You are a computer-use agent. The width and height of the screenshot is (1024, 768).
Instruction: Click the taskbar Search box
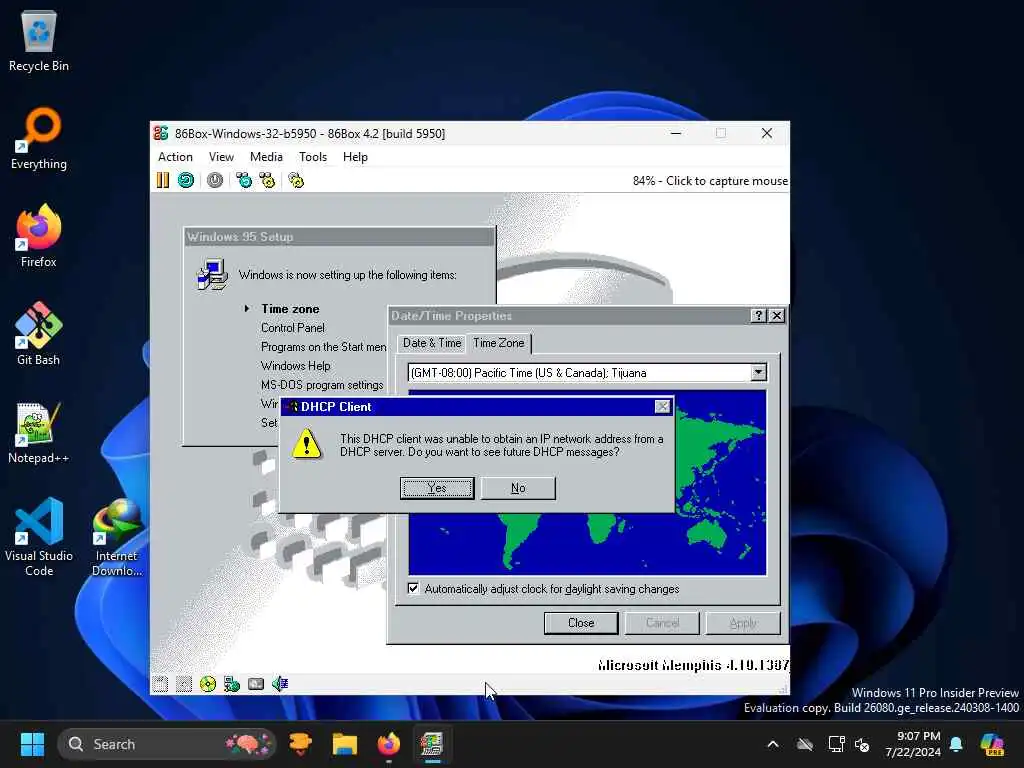167,744
